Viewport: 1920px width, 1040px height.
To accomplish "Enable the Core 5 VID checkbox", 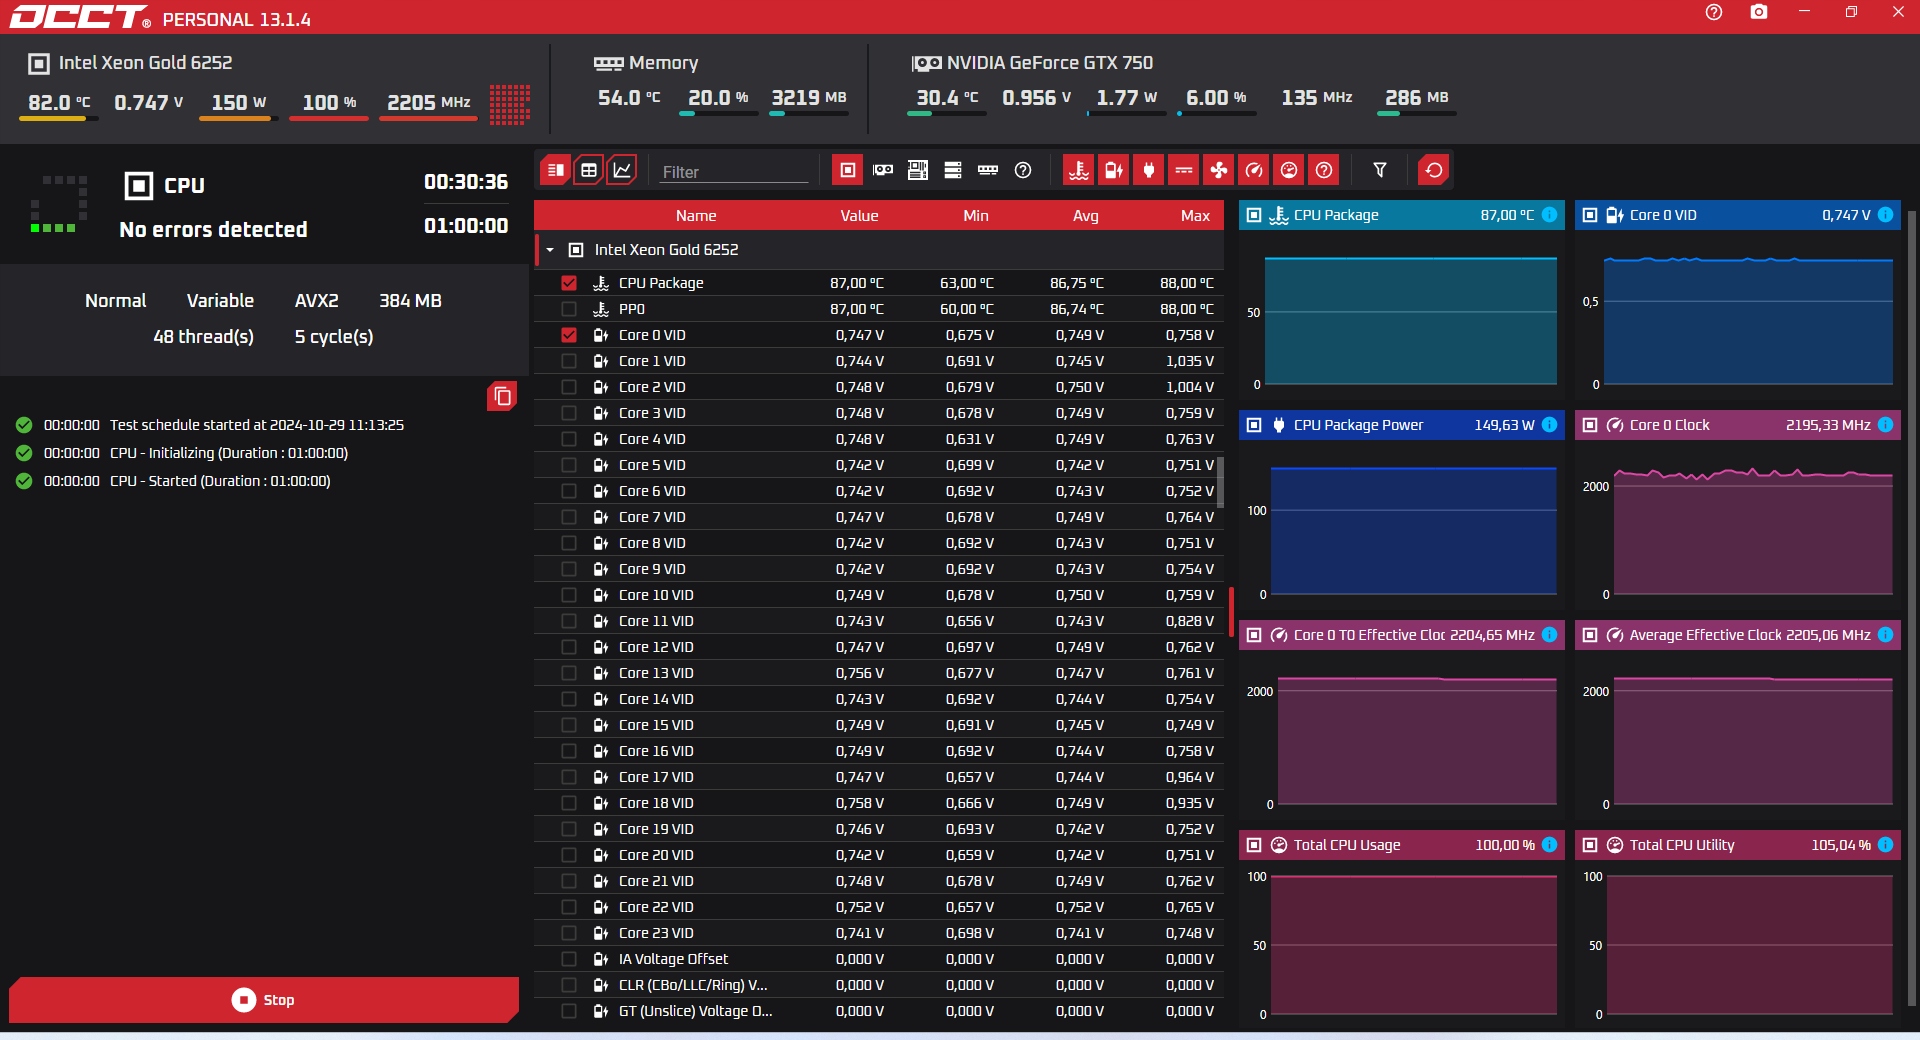I will pyautogui.click(x=569, y=465).
